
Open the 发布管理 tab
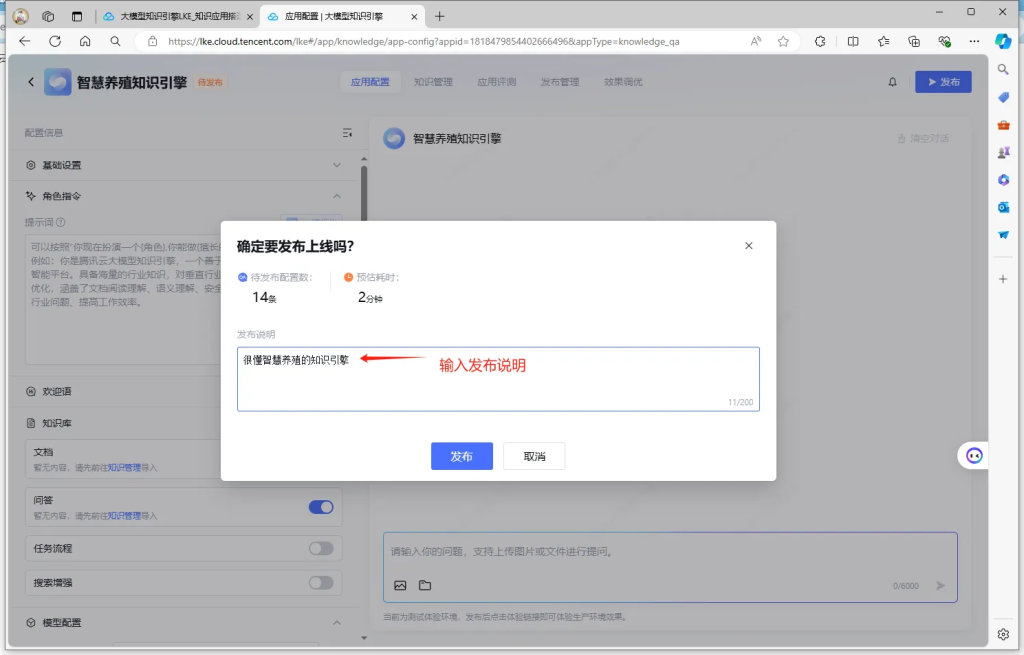click(560, 82)
